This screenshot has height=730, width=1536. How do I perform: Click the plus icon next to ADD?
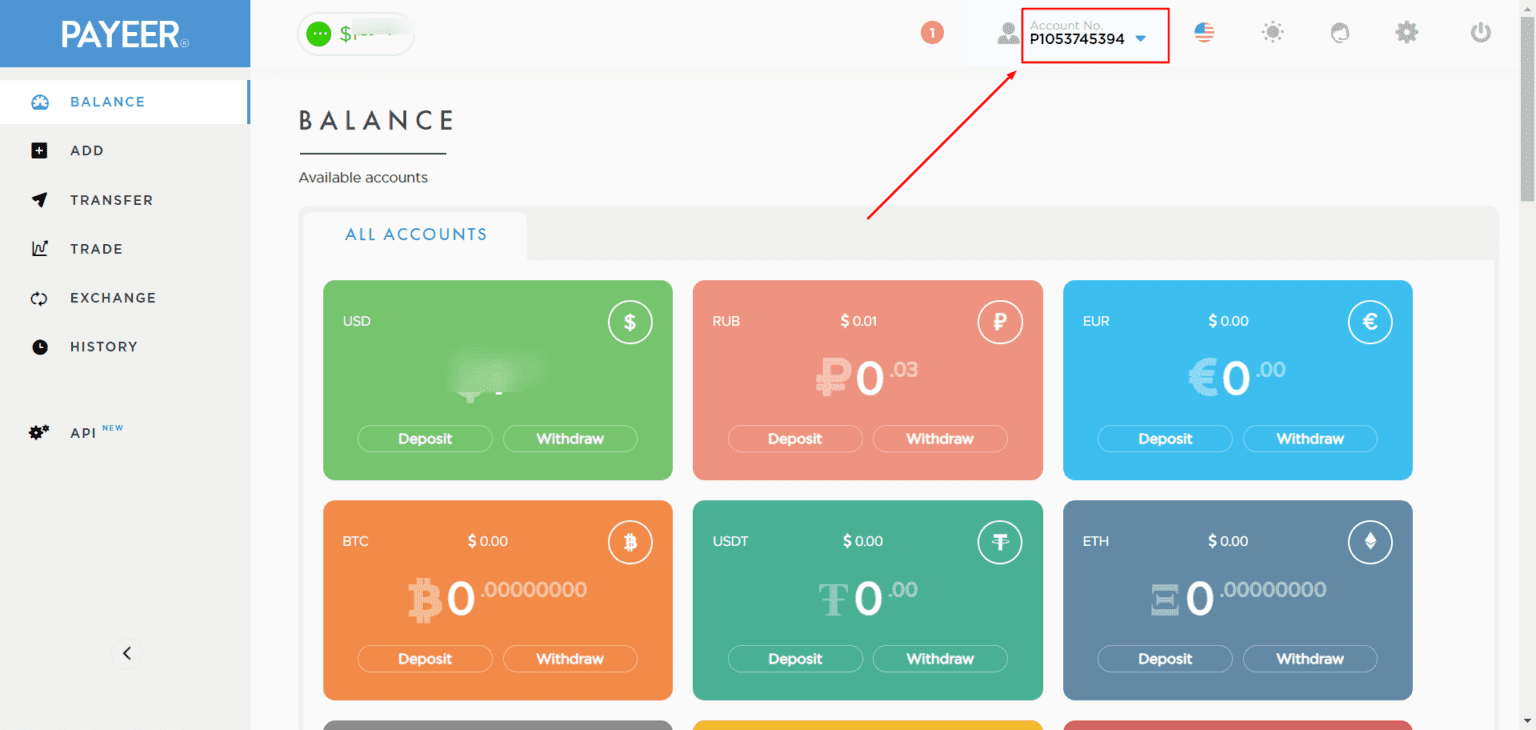(x=40, y=150)
